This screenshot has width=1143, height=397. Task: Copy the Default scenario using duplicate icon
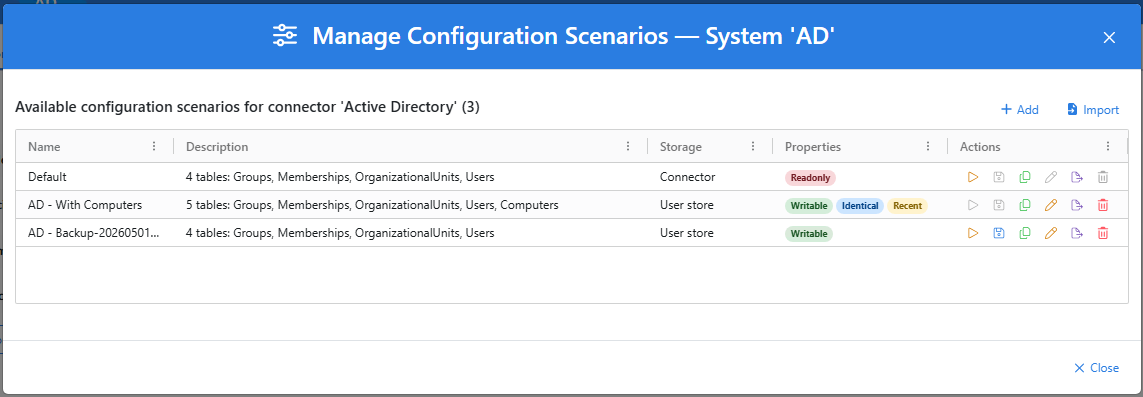1024,177
